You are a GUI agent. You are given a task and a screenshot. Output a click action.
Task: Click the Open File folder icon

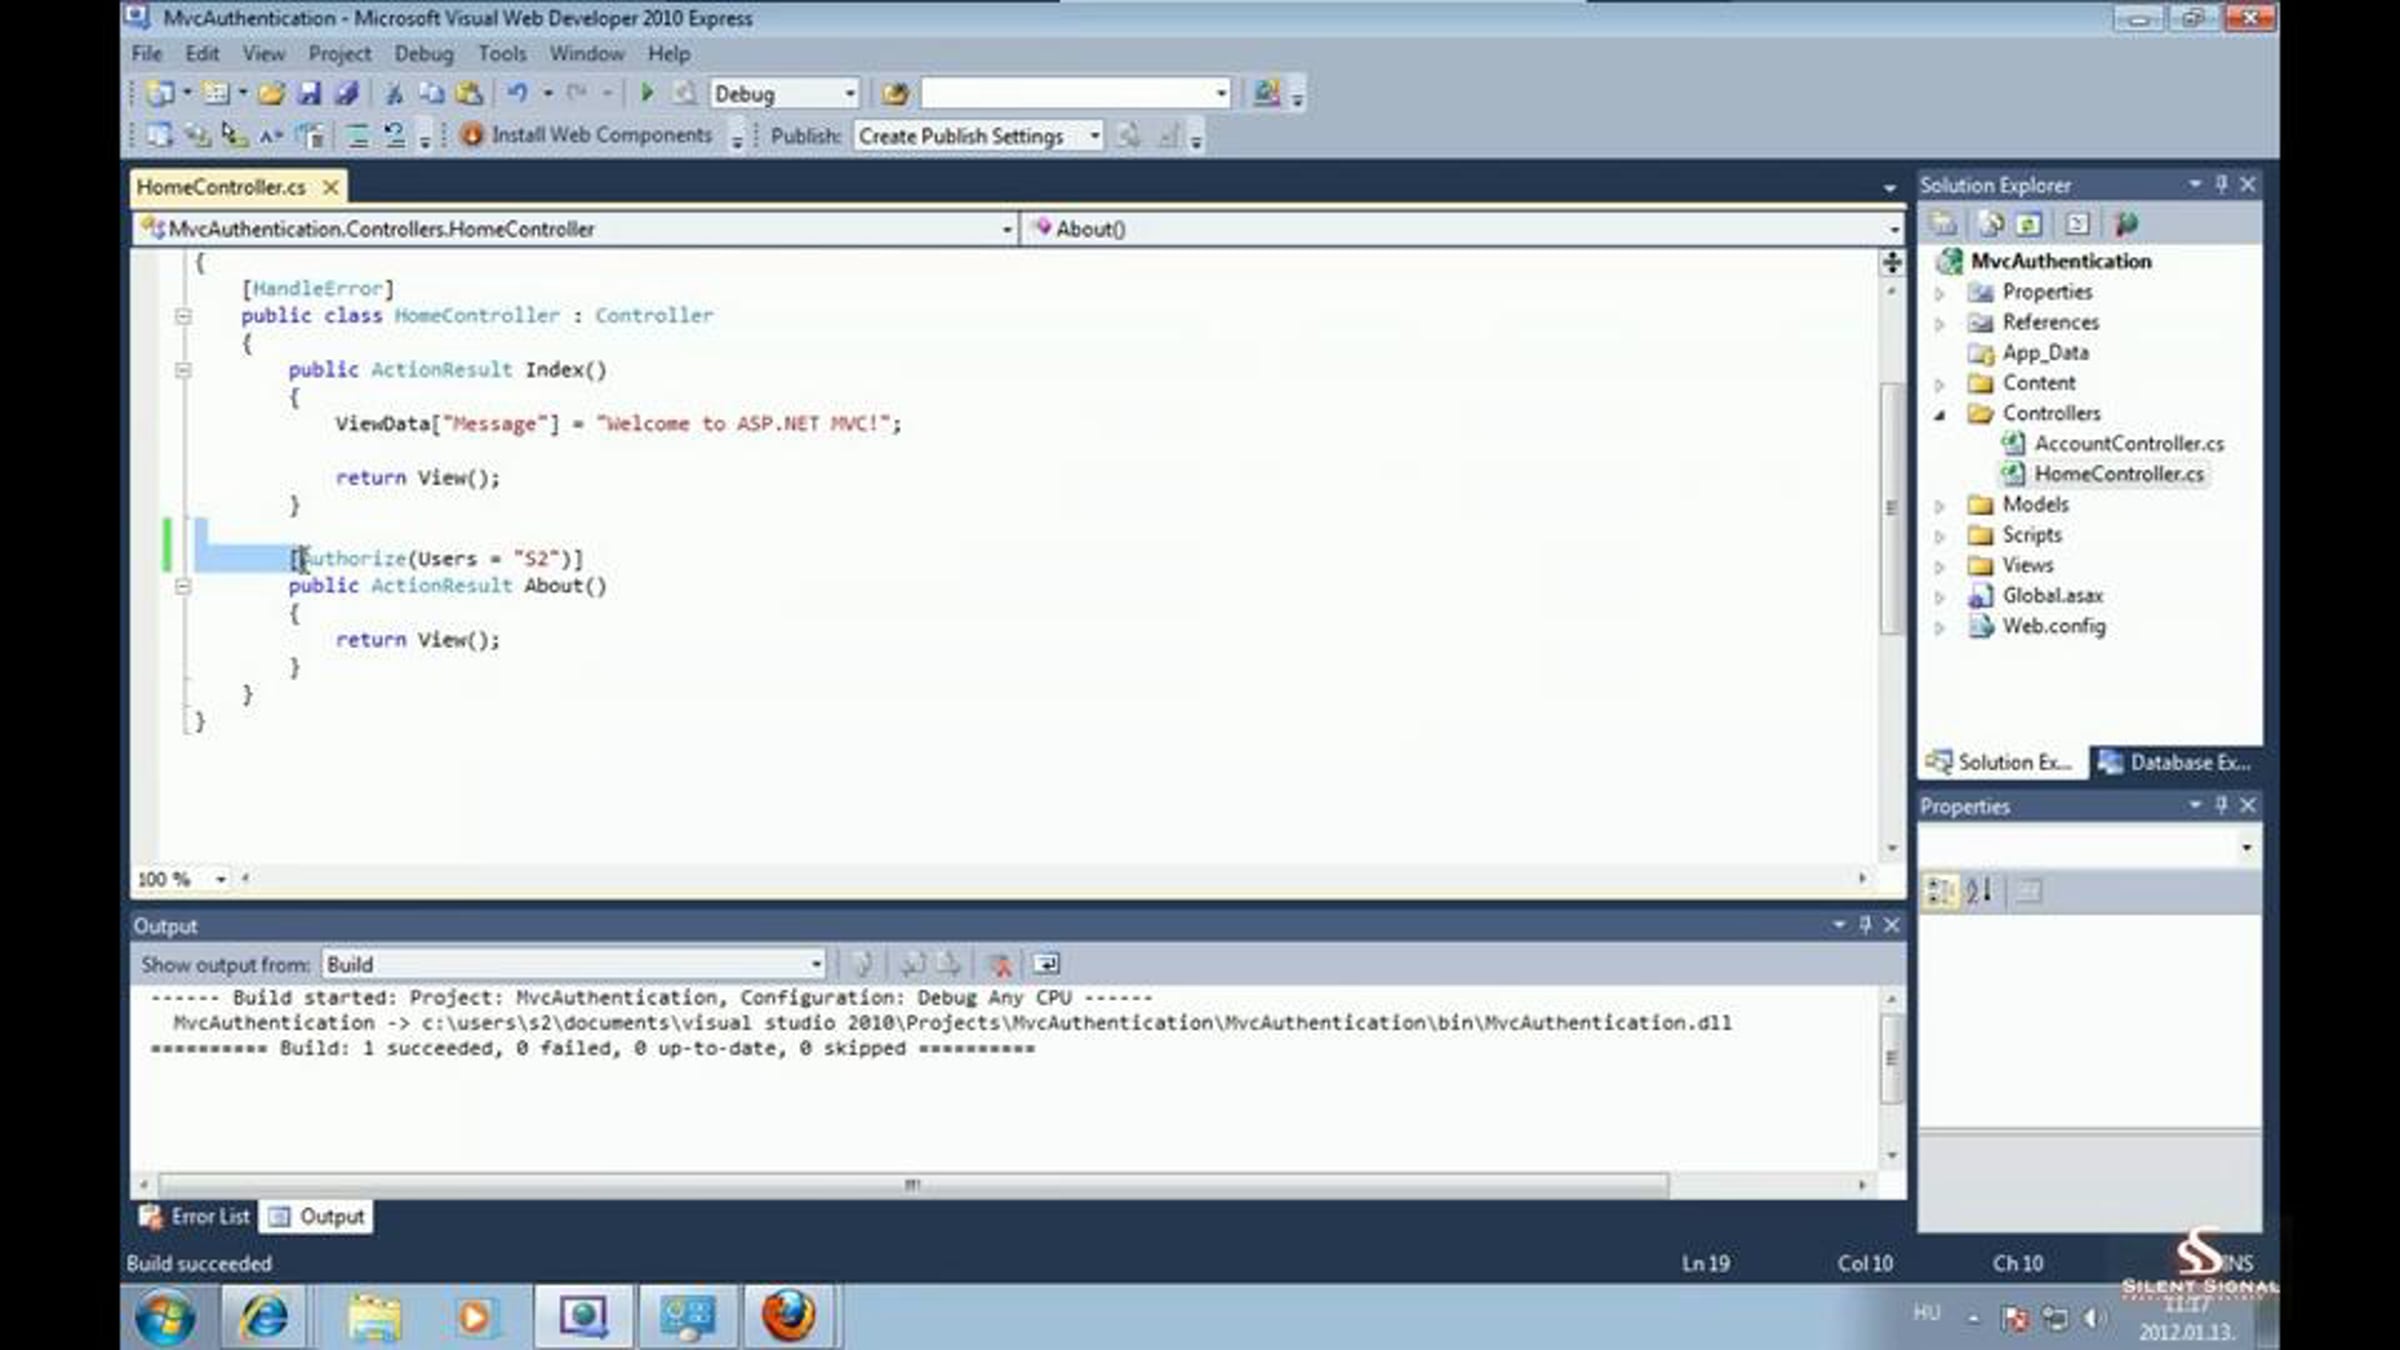pyautogui.click(x=271, y=94)
